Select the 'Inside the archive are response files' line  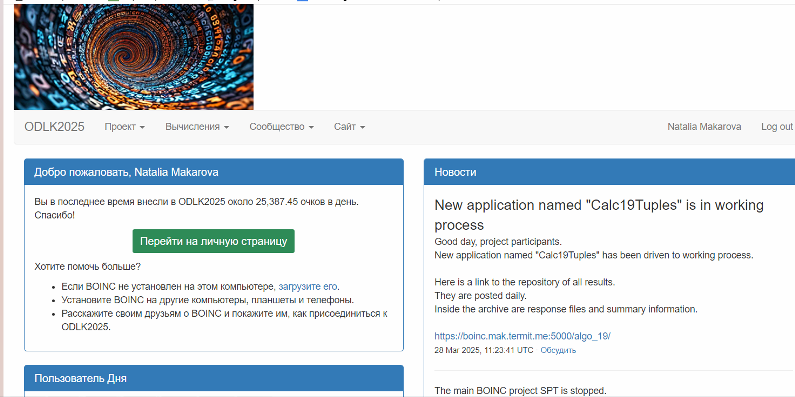point(566,309)
